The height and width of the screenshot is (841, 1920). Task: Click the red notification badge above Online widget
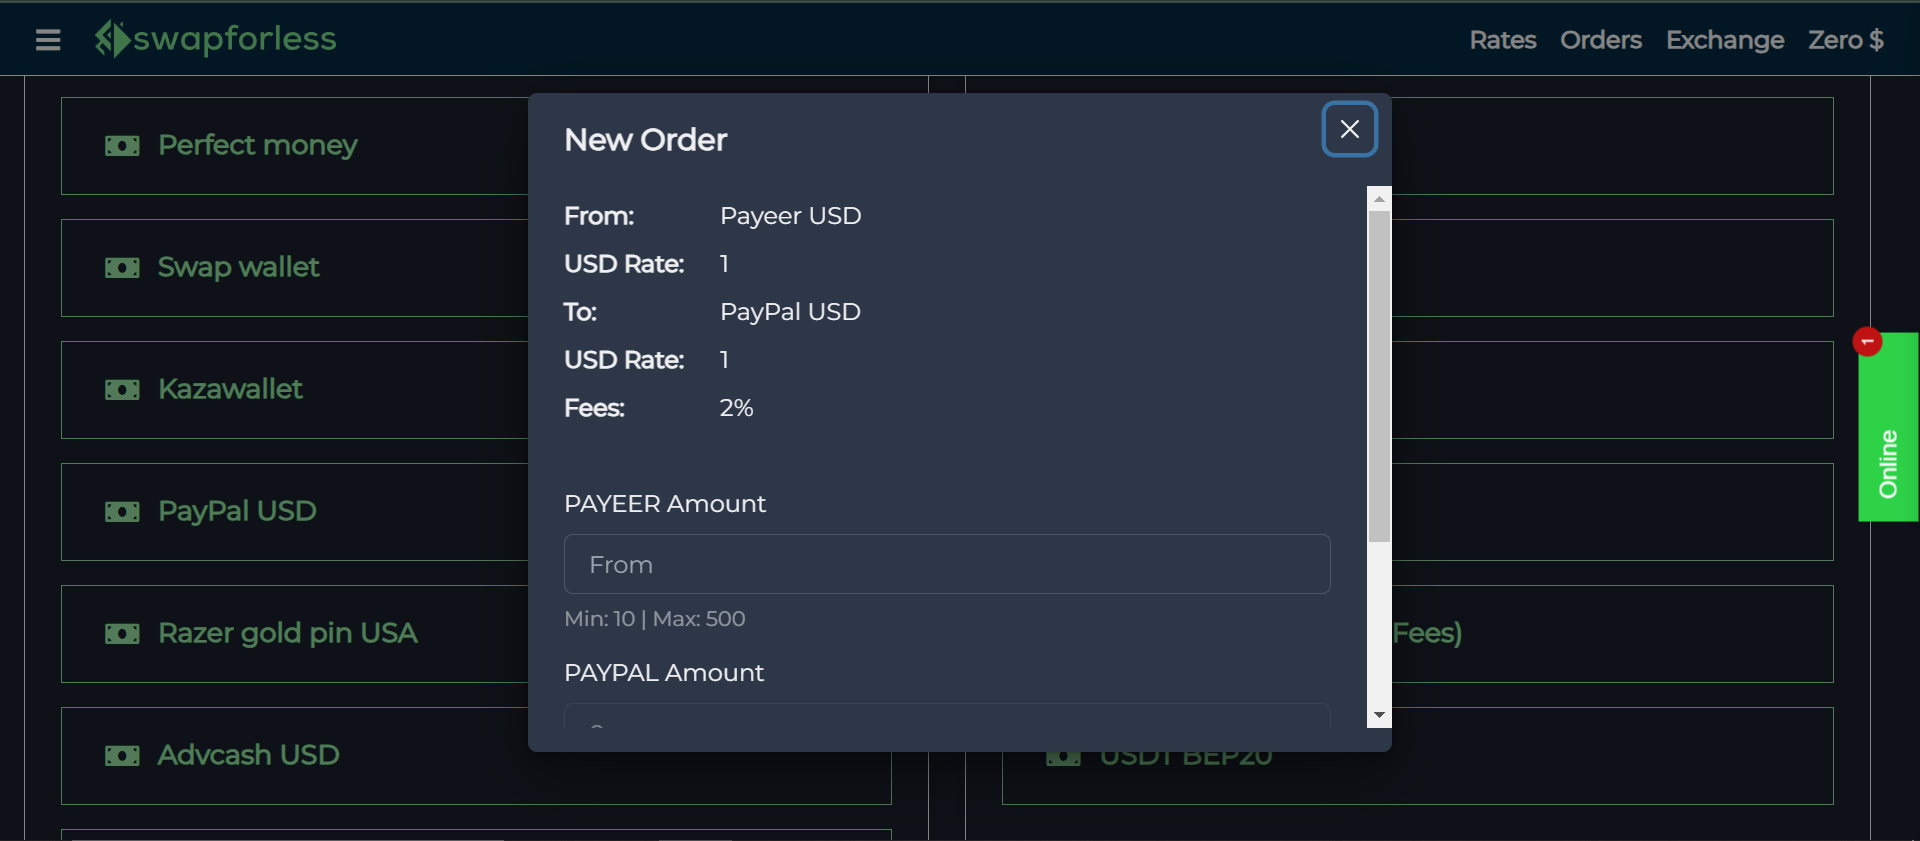pyautogui.click(x=1867, y=342)
